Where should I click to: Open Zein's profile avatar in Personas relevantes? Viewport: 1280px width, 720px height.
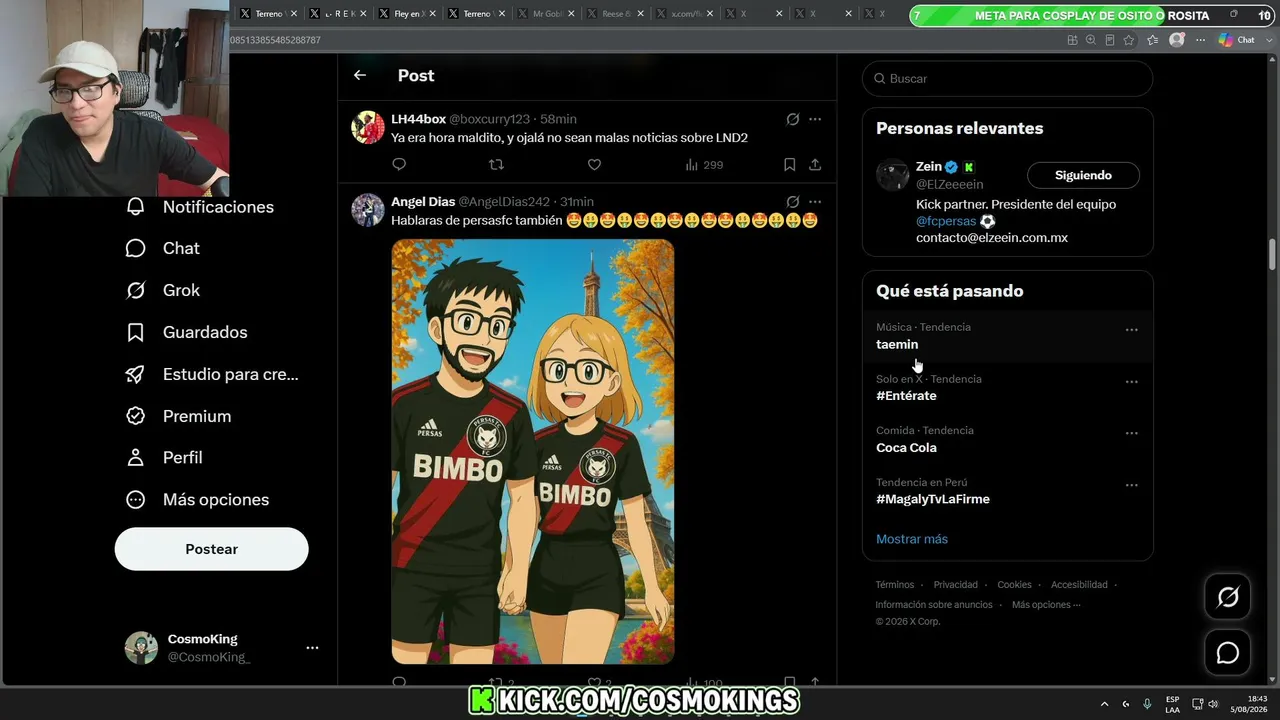[893, 174]
